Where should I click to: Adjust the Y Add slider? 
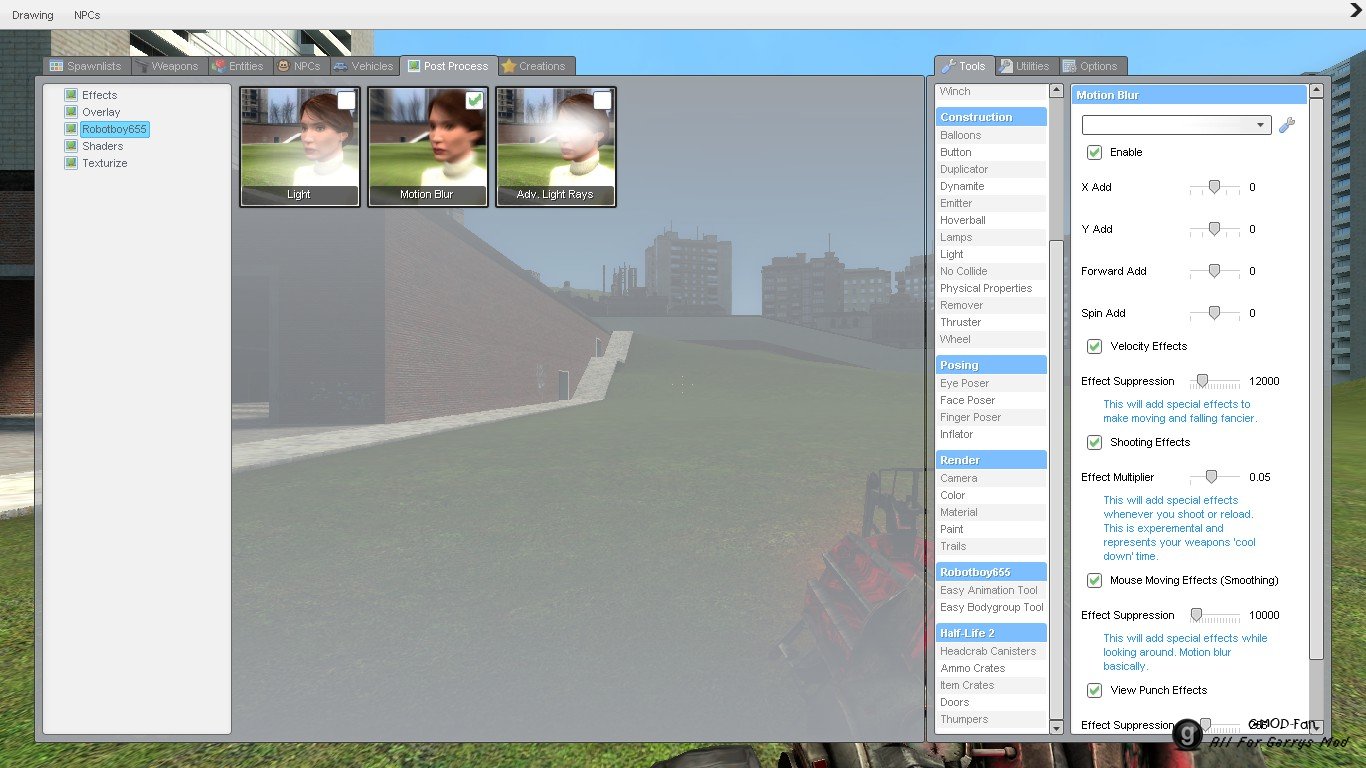(1214, 229)
